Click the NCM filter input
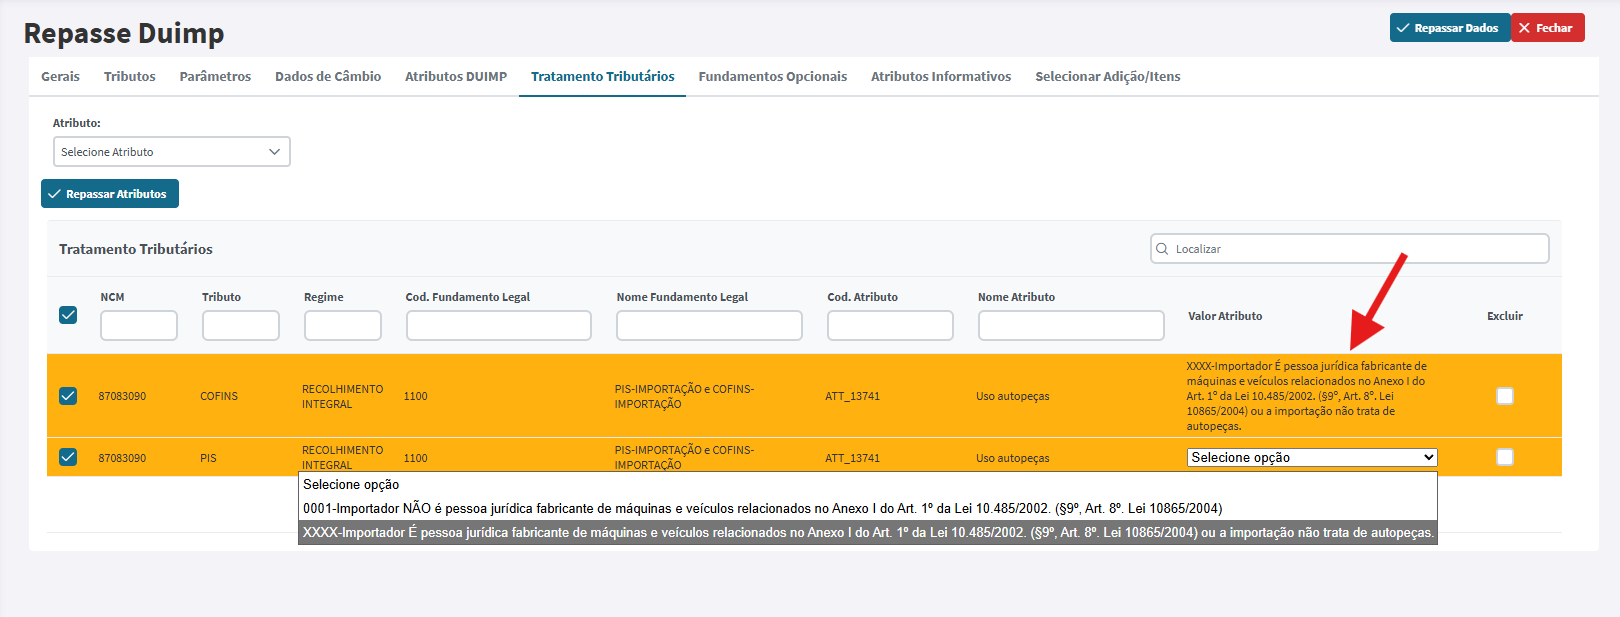Screen dimensions: 1620x617 pos(139,325)
